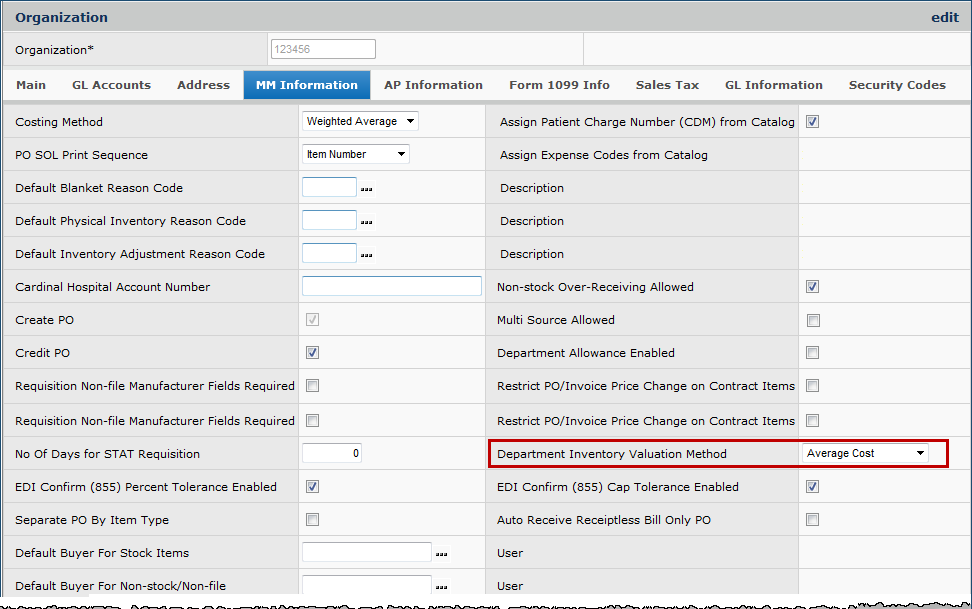The width and height of the screenshot is (972, 609).
Task: Click the edit link in header
Action: pyautogui.click(x=944, y=17)
